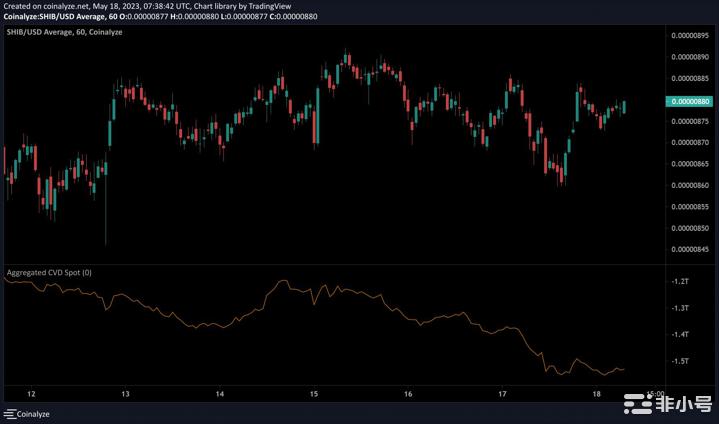
Task: Click the Aggregated CVD Spot indicator label
Action: pos(50,272)
